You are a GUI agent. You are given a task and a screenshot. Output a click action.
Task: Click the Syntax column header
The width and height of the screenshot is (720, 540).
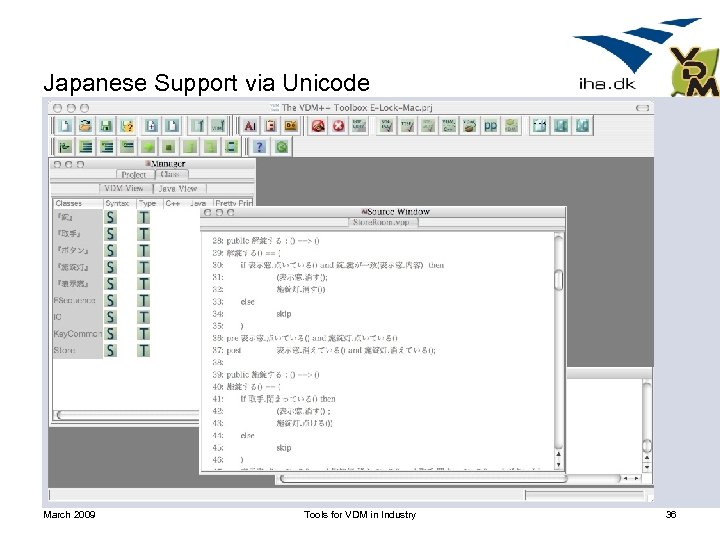(x=118, y=203)
